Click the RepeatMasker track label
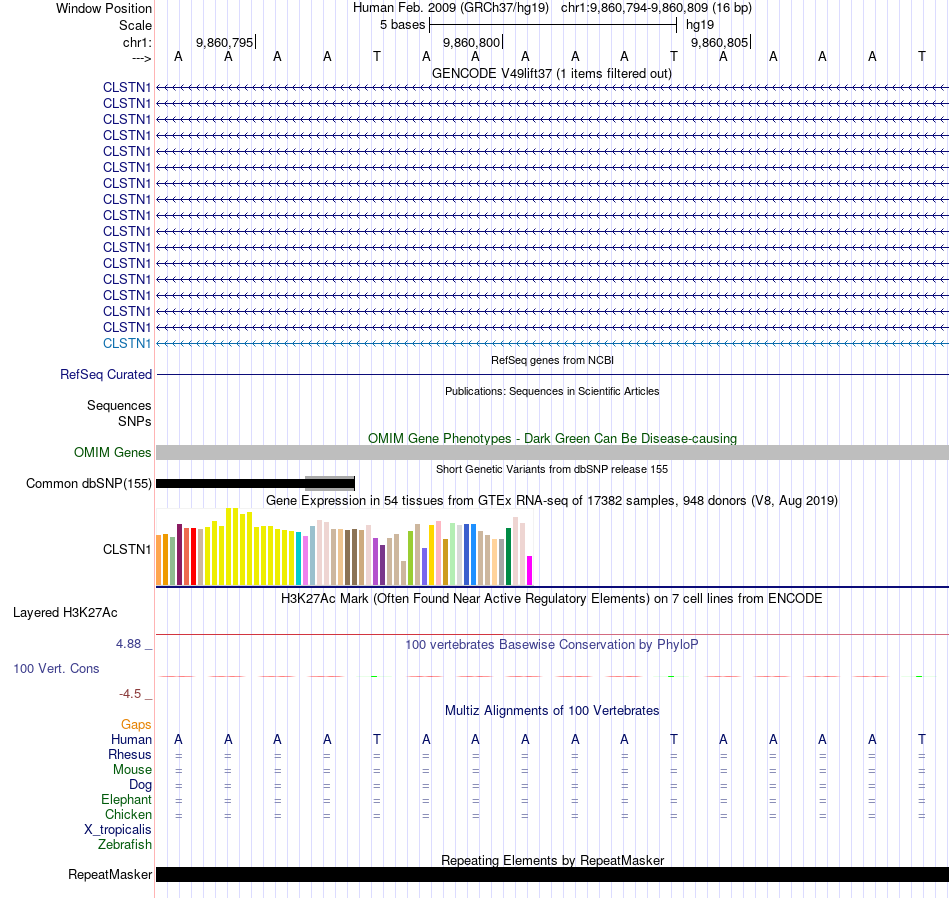Viewport: 950px width, 898px height. [x=110, y=874]
